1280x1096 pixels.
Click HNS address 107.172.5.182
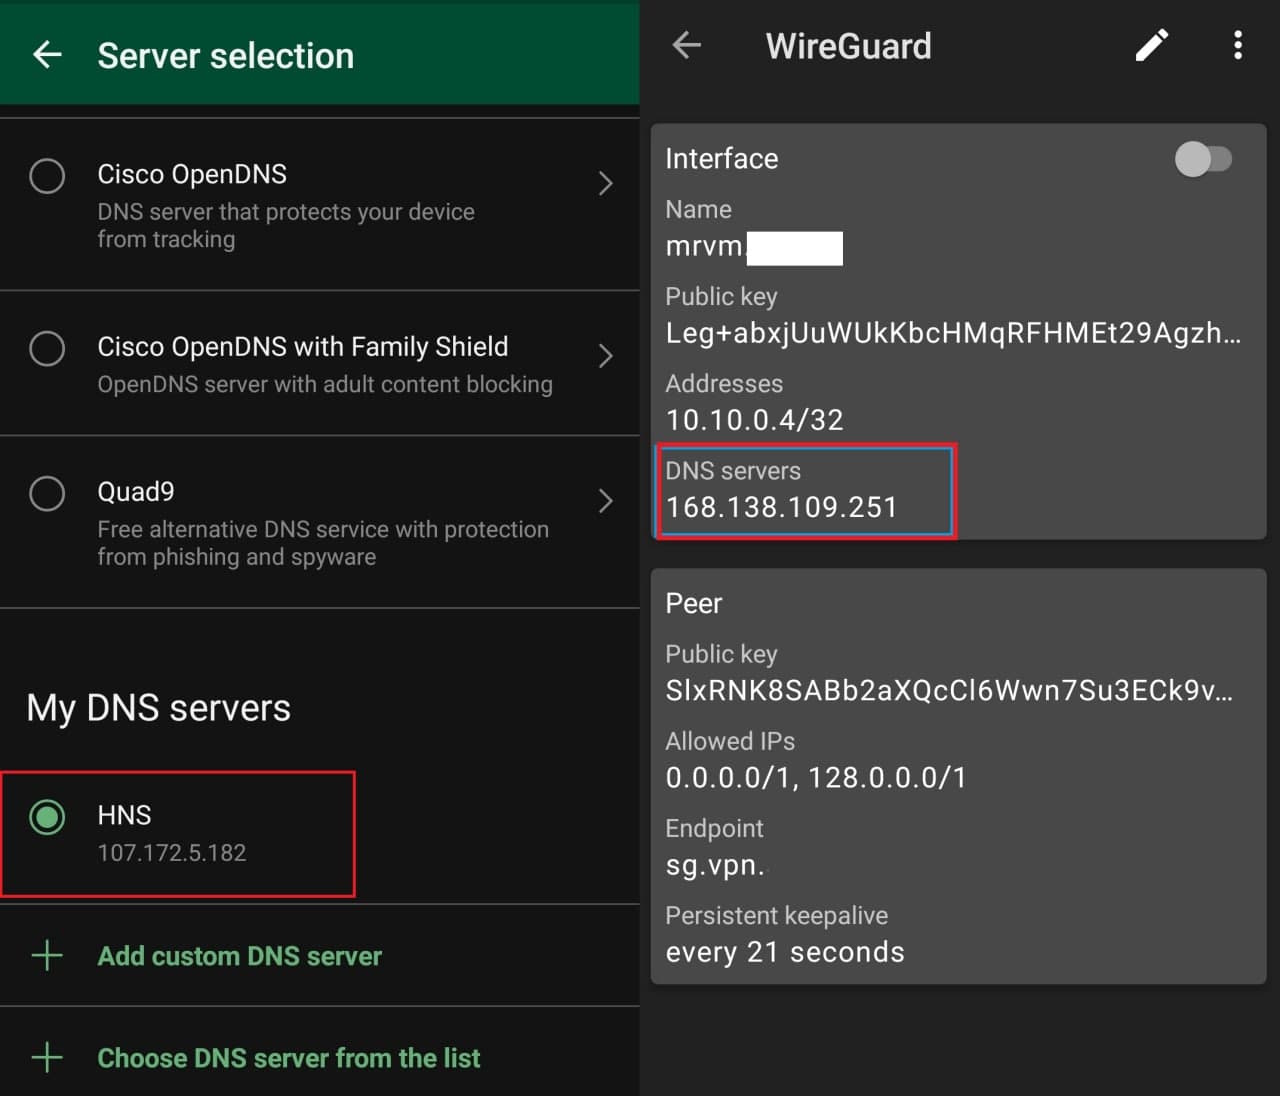[172, 853]
